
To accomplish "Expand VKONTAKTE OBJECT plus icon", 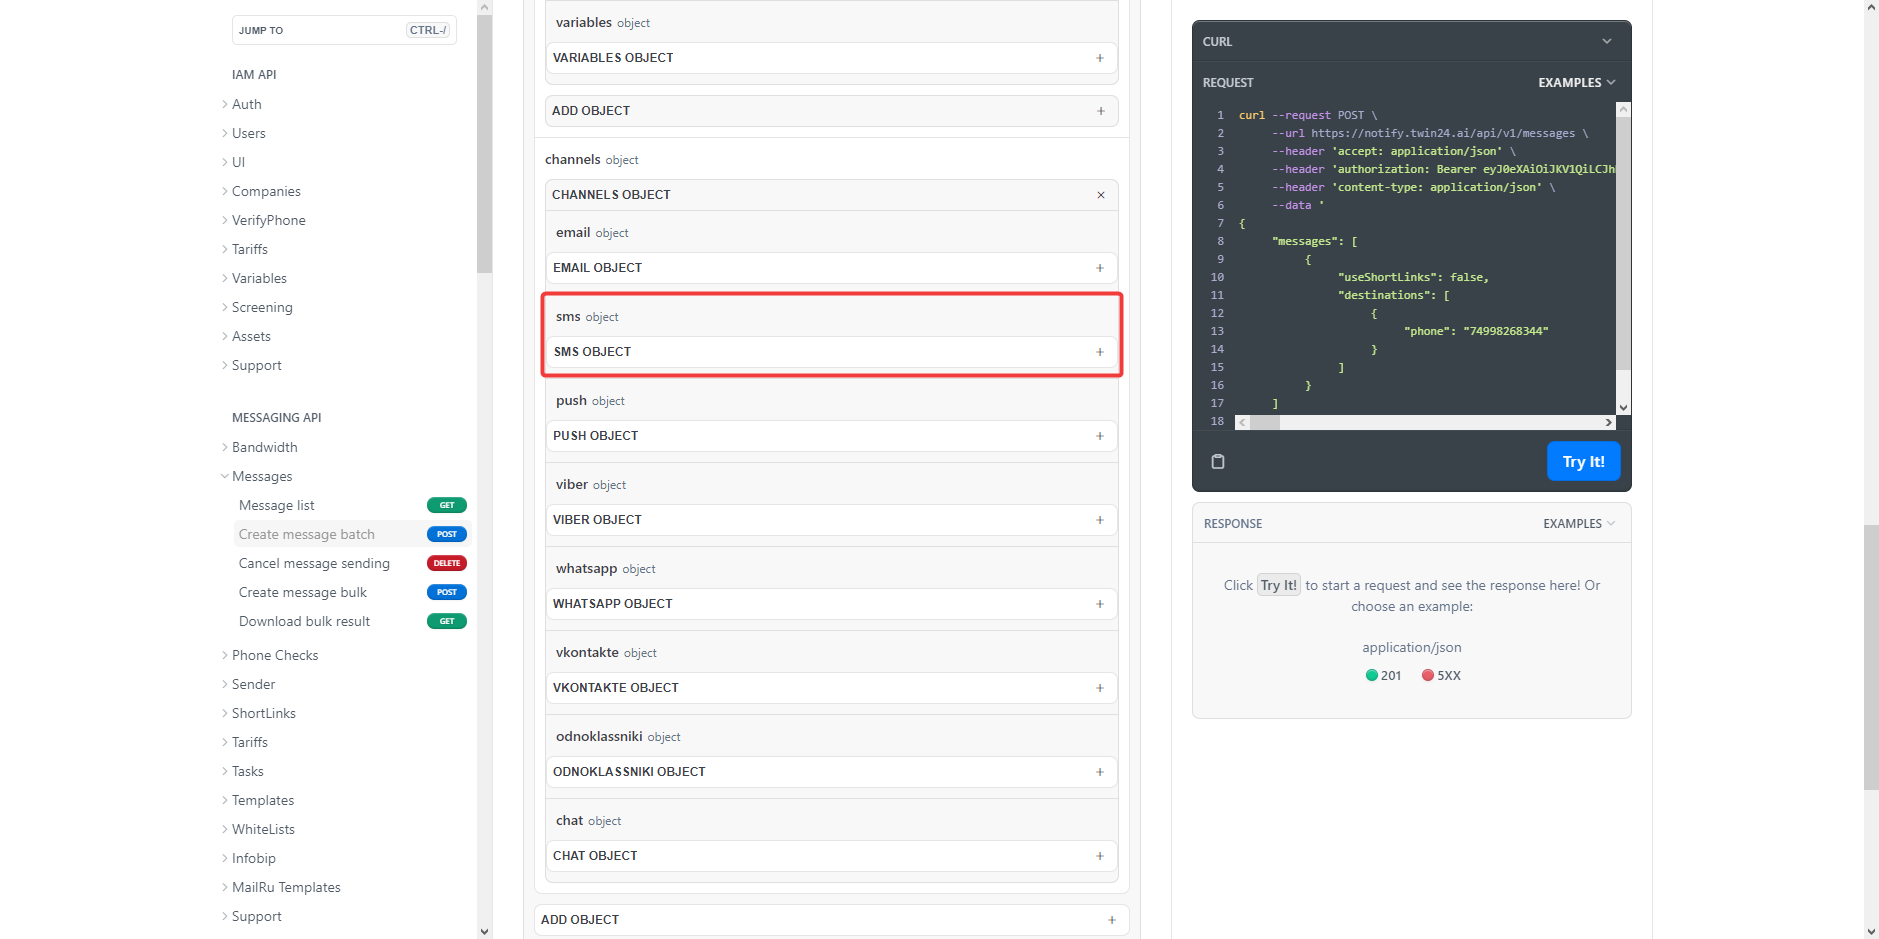I will pyautogui.click(x=1099, y=688).
